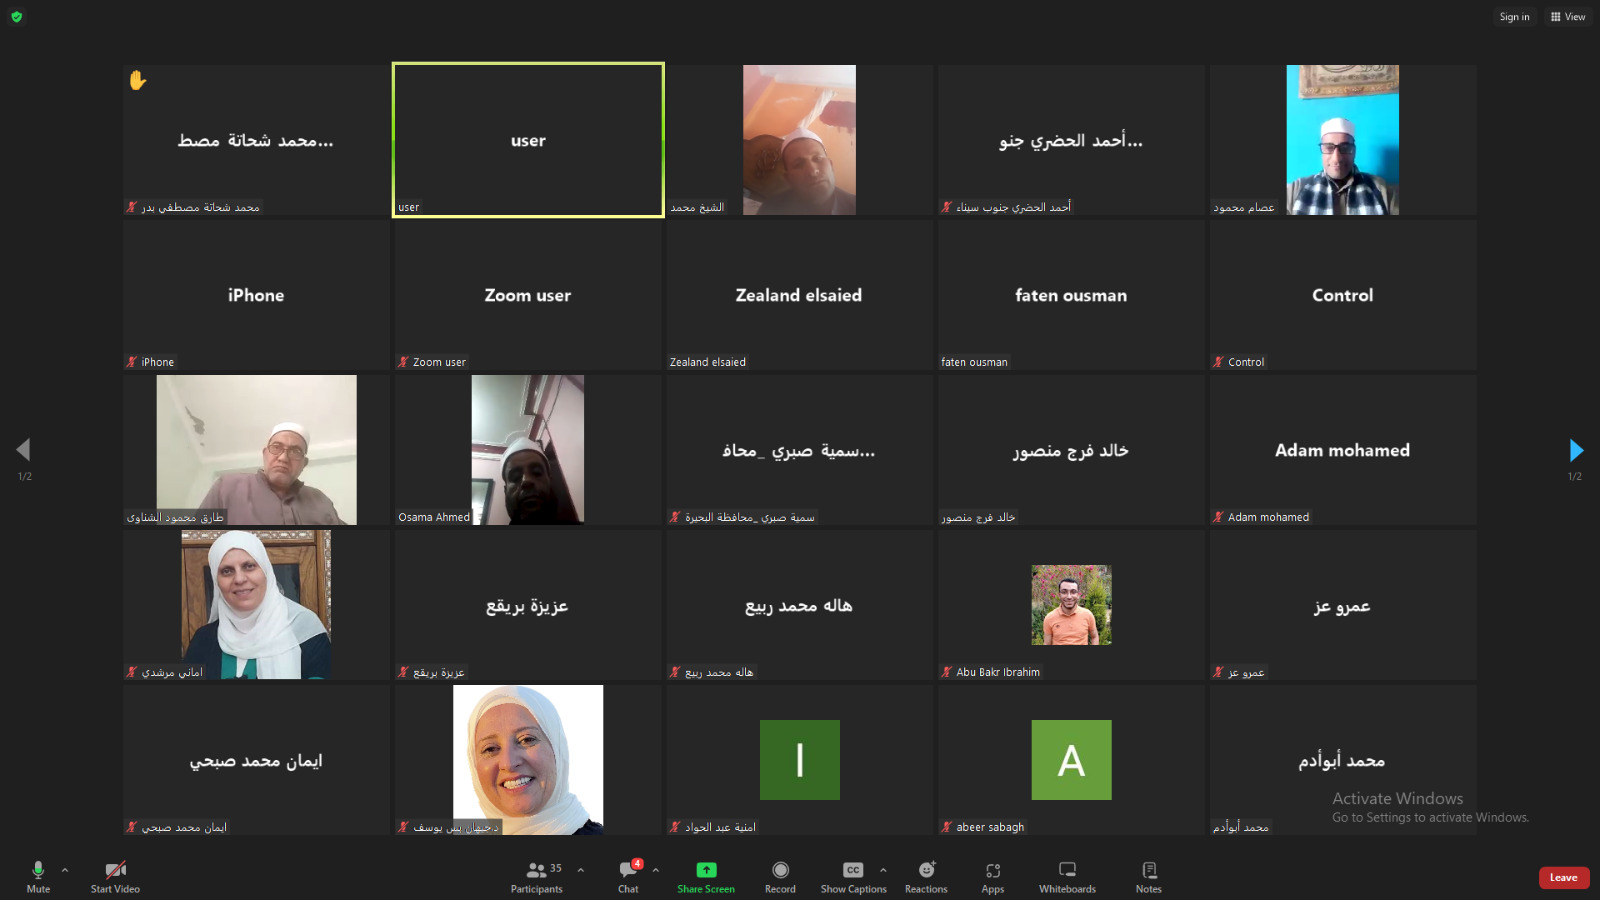Viewport: 1600px width, 900px height.
Task: Open Whiteboards
Action: pyautogui.click(x=1067, y=876)
